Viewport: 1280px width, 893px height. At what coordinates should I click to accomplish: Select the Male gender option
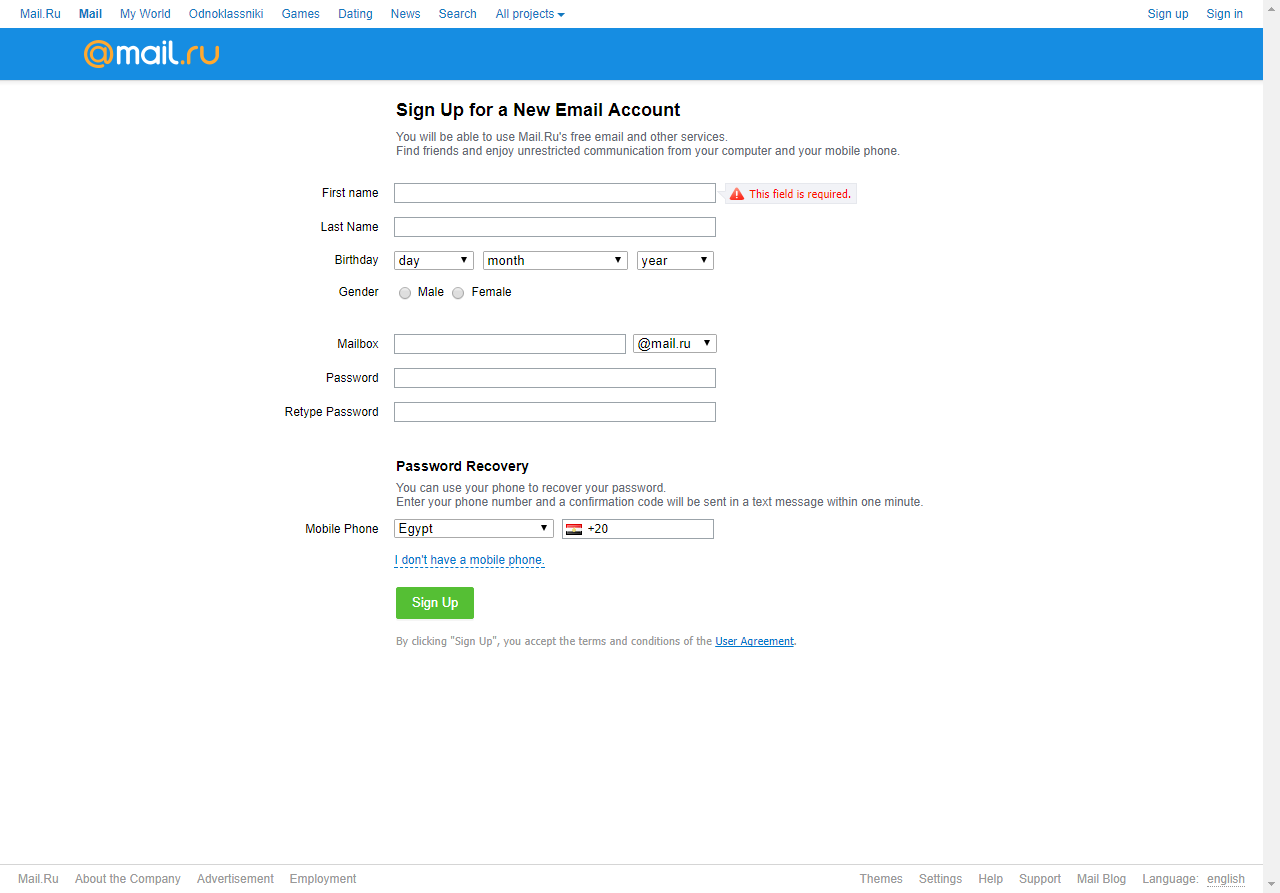coord(405,293)
